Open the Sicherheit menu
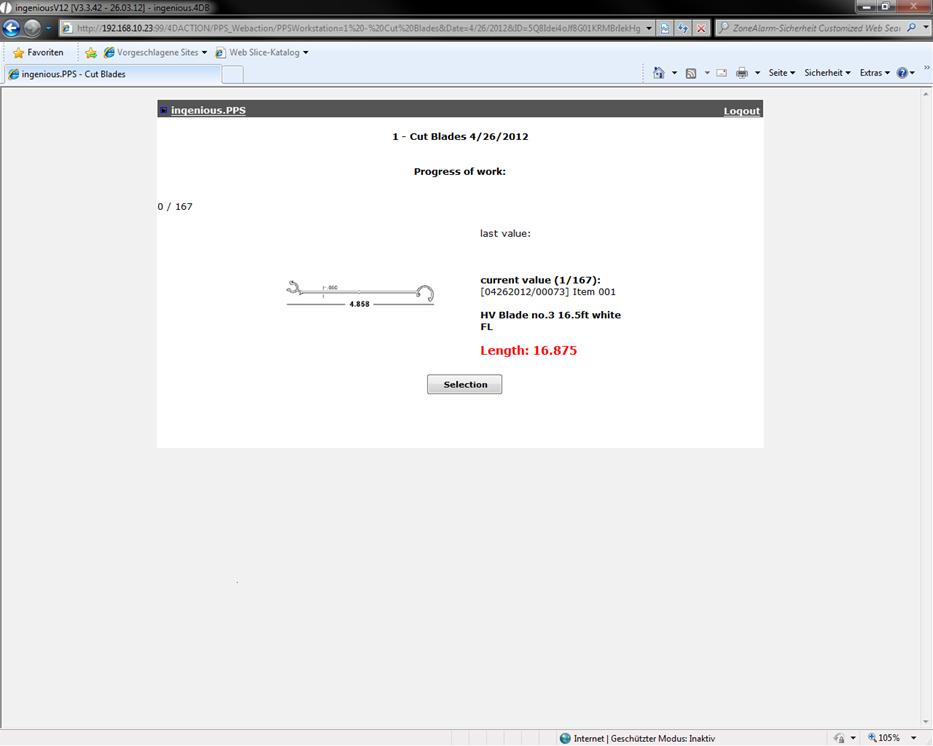 [826, 73]
